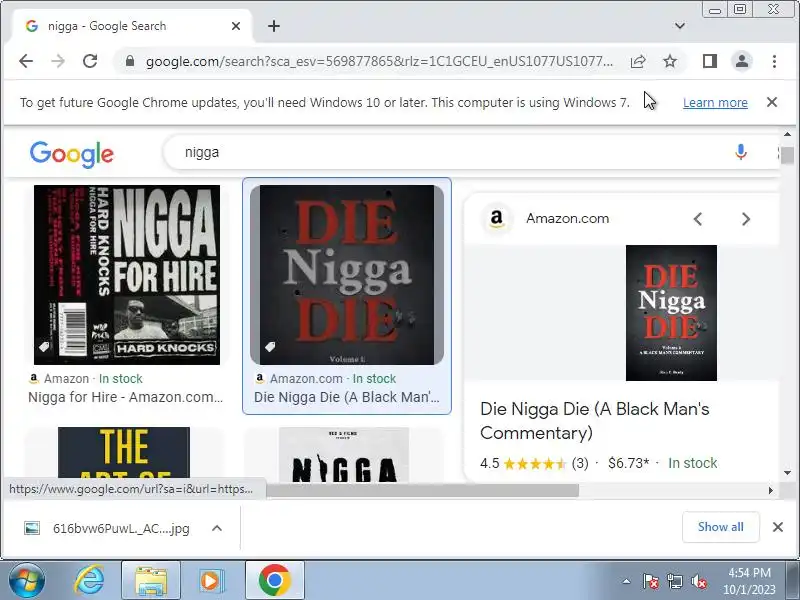Image resolution: width=800 pixels, height=600 pixels.
Task: Expand the tab search chevron
Action: click(x=680, y=26)
